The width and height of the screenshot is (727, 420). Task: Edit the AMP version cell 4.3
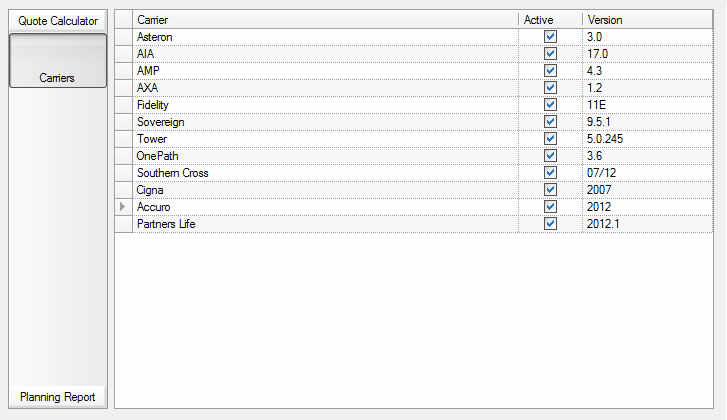(647, 70)
